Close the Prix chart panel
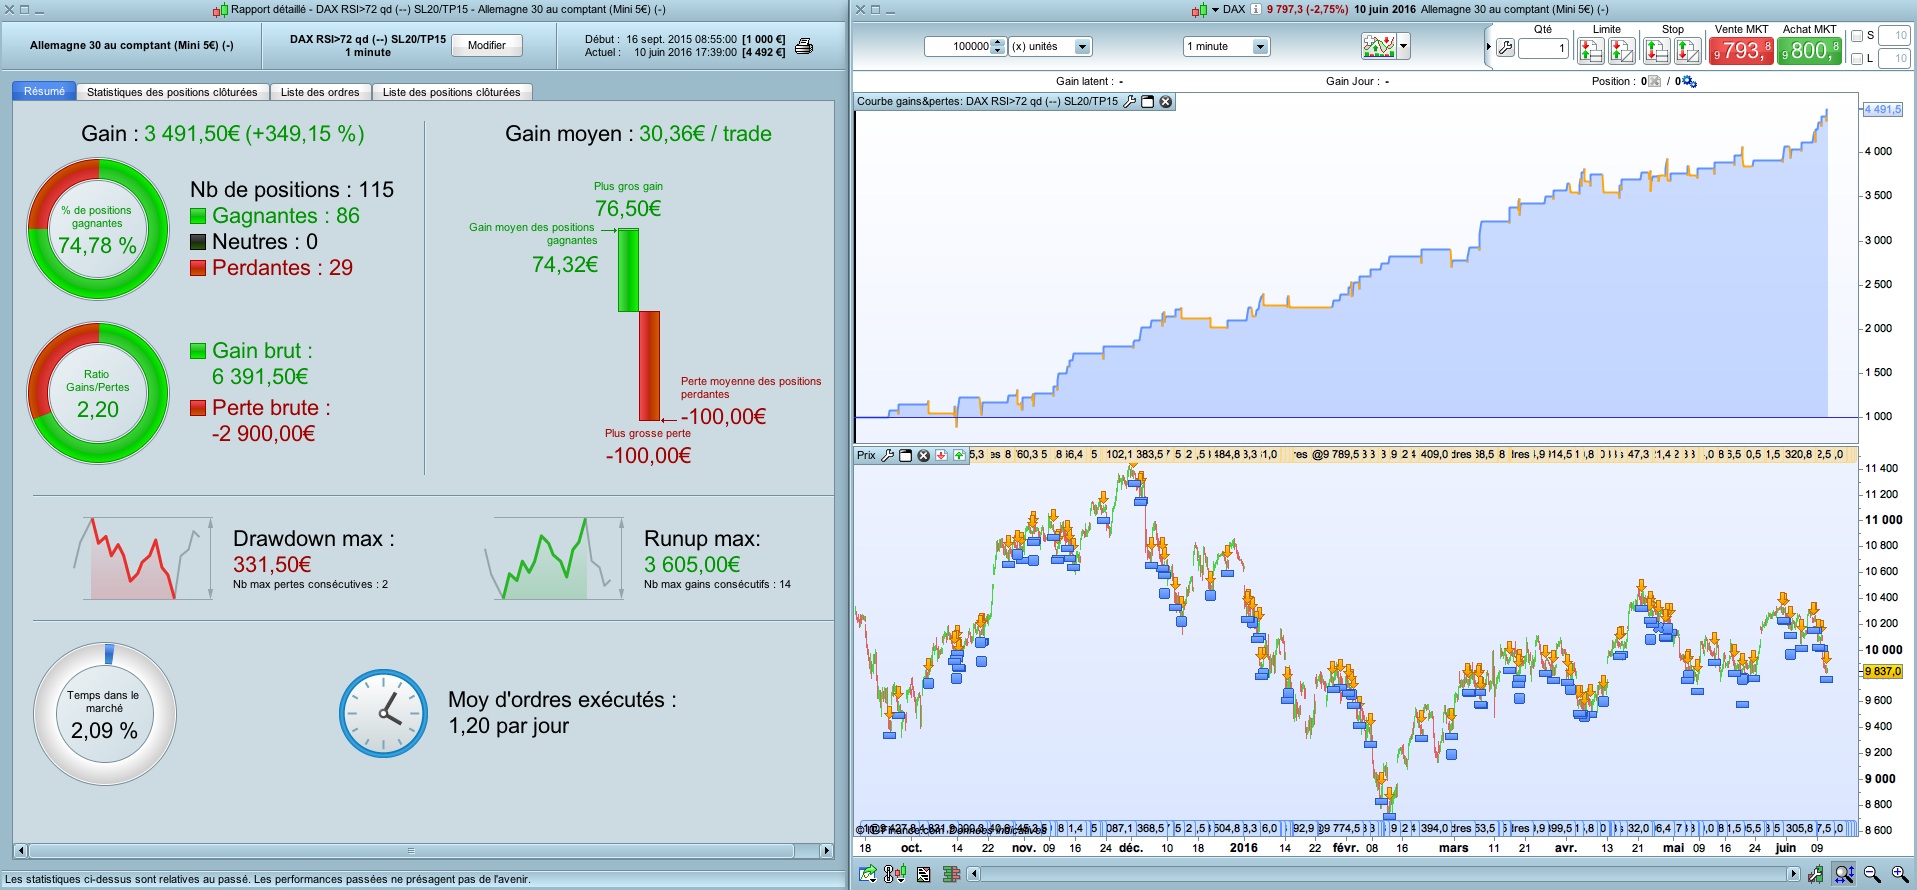The width and height of the screenshot is (1917, 890). 924,455
